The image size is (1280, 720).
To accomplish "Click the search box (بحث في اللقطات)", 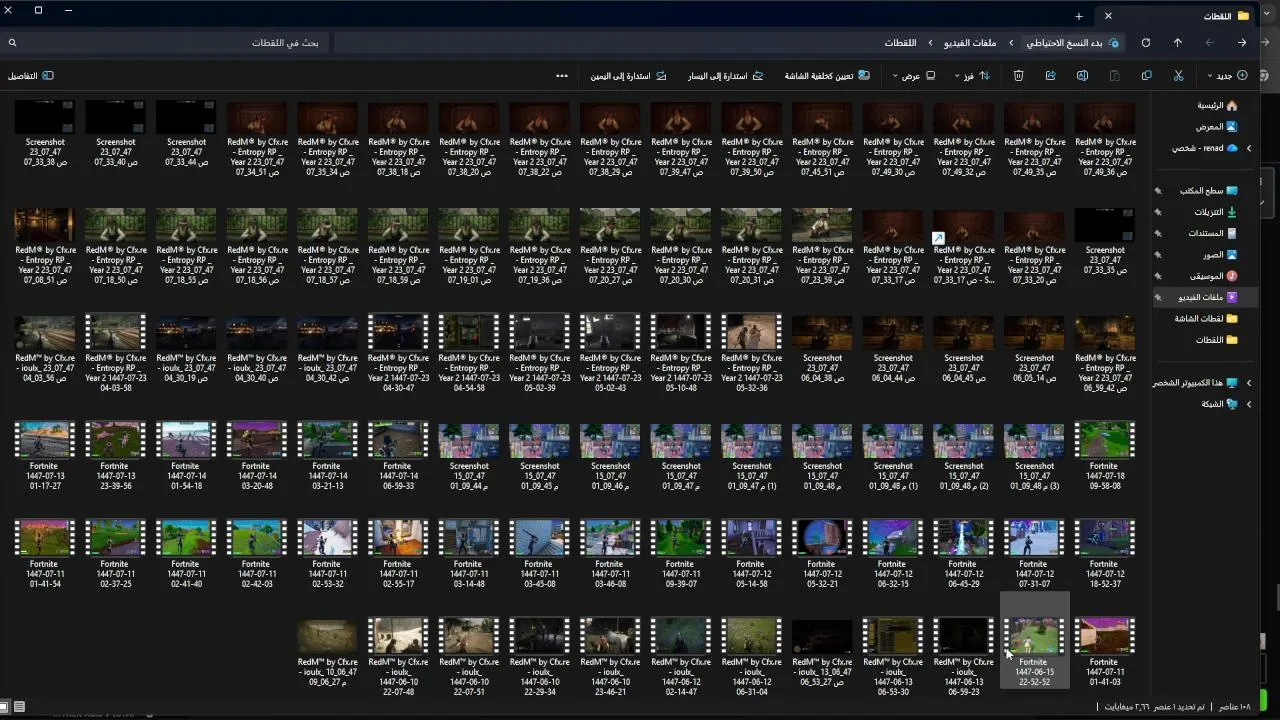I will tap(165, 43).
